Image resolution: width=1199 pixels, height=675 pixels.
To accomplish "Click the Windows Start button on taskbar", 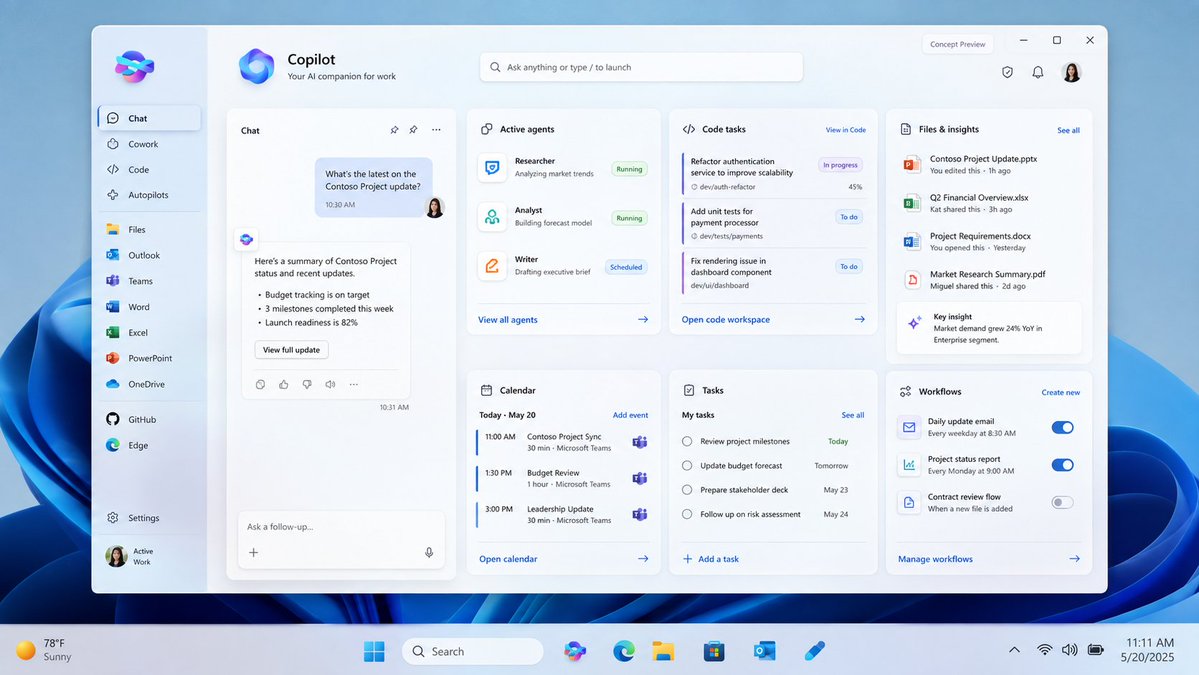I will (x=374, y=651).
